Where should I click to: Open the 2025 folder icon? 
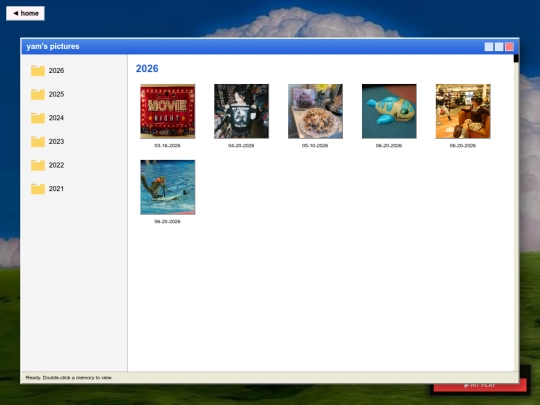pos(38,94)
